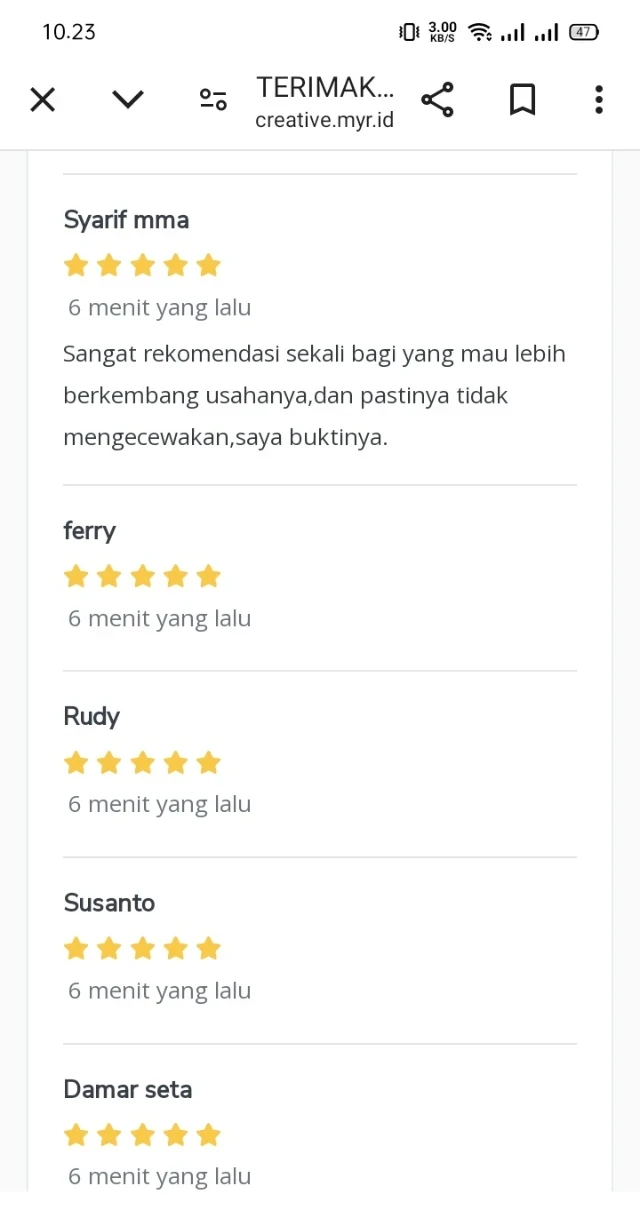Click first star of Syarif mma's rating
This screenshot has height=1210, width=640.
pos(76,265)
